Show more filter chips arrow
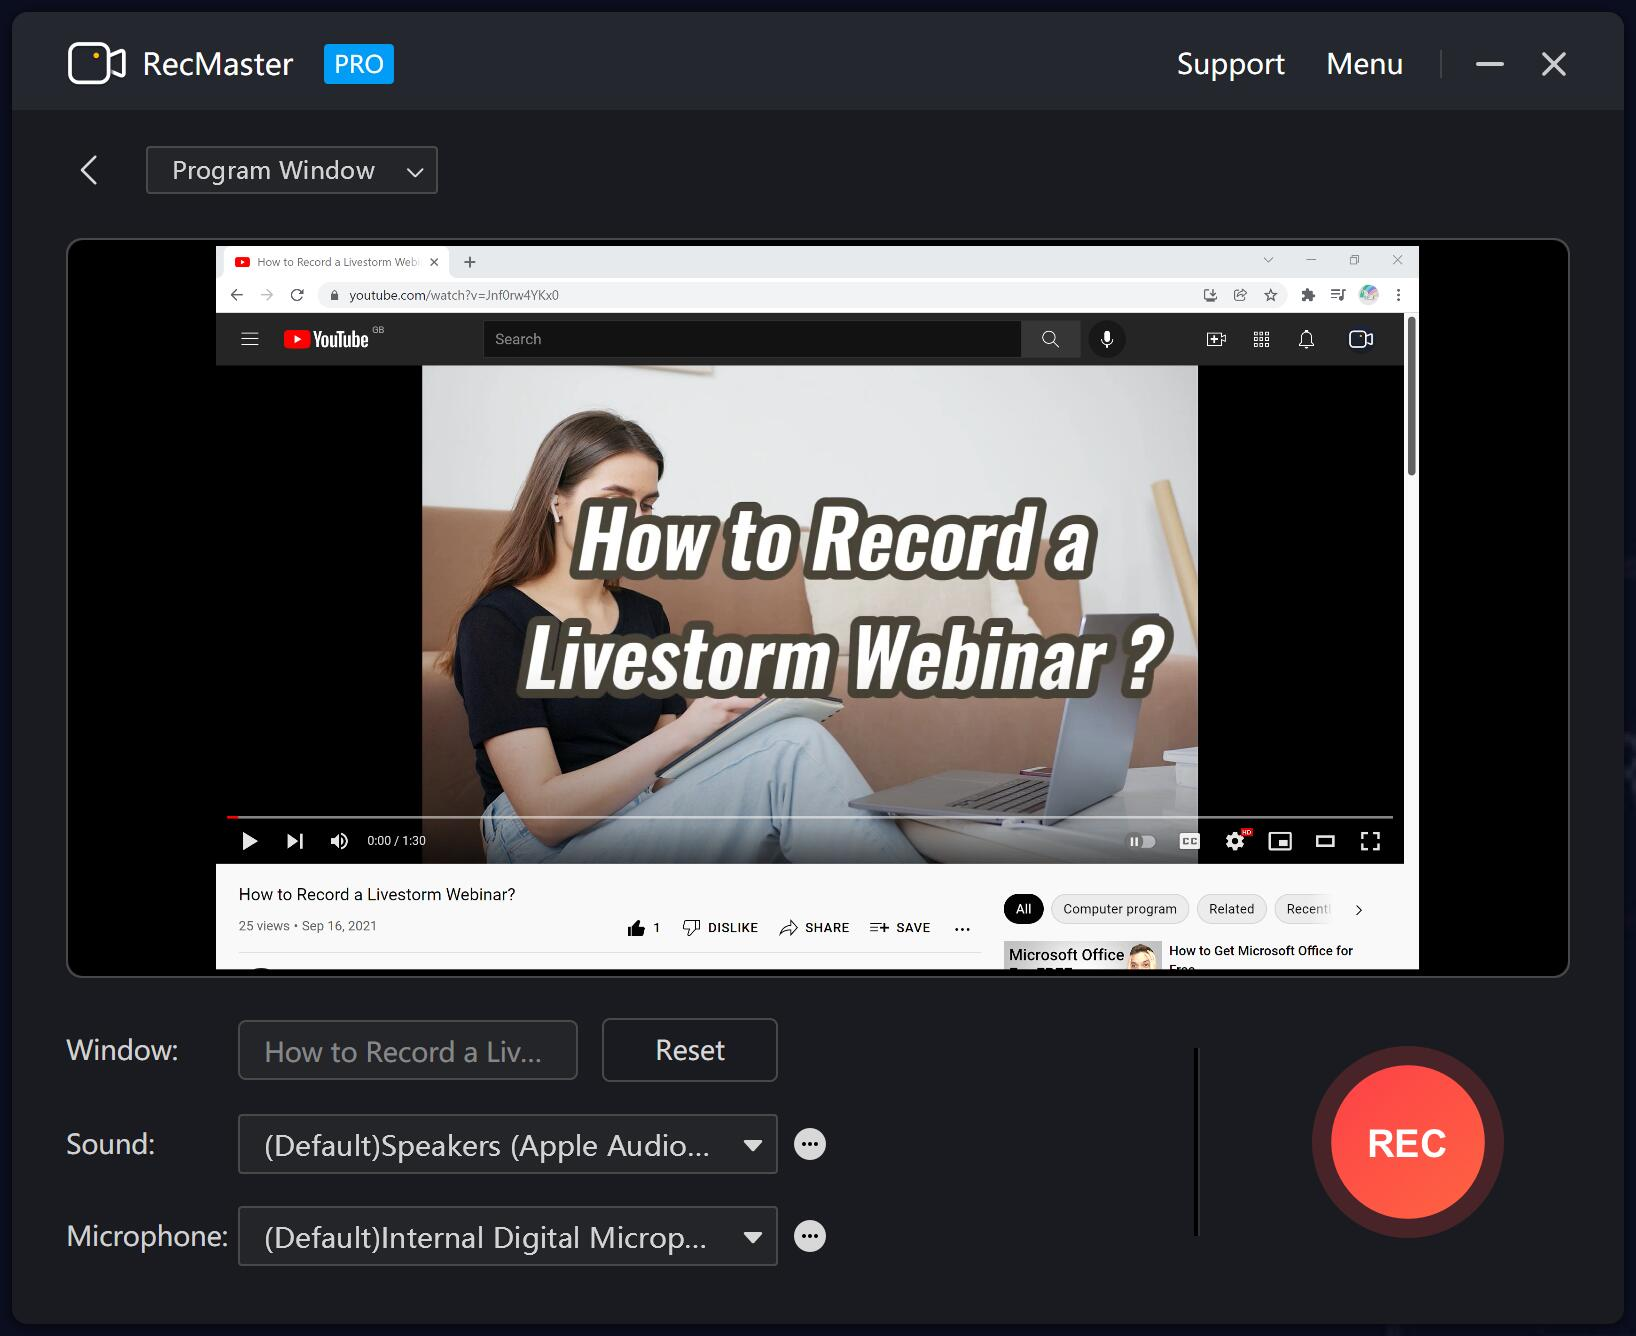1636x1336 pixels. click(x=1358, y=910)
